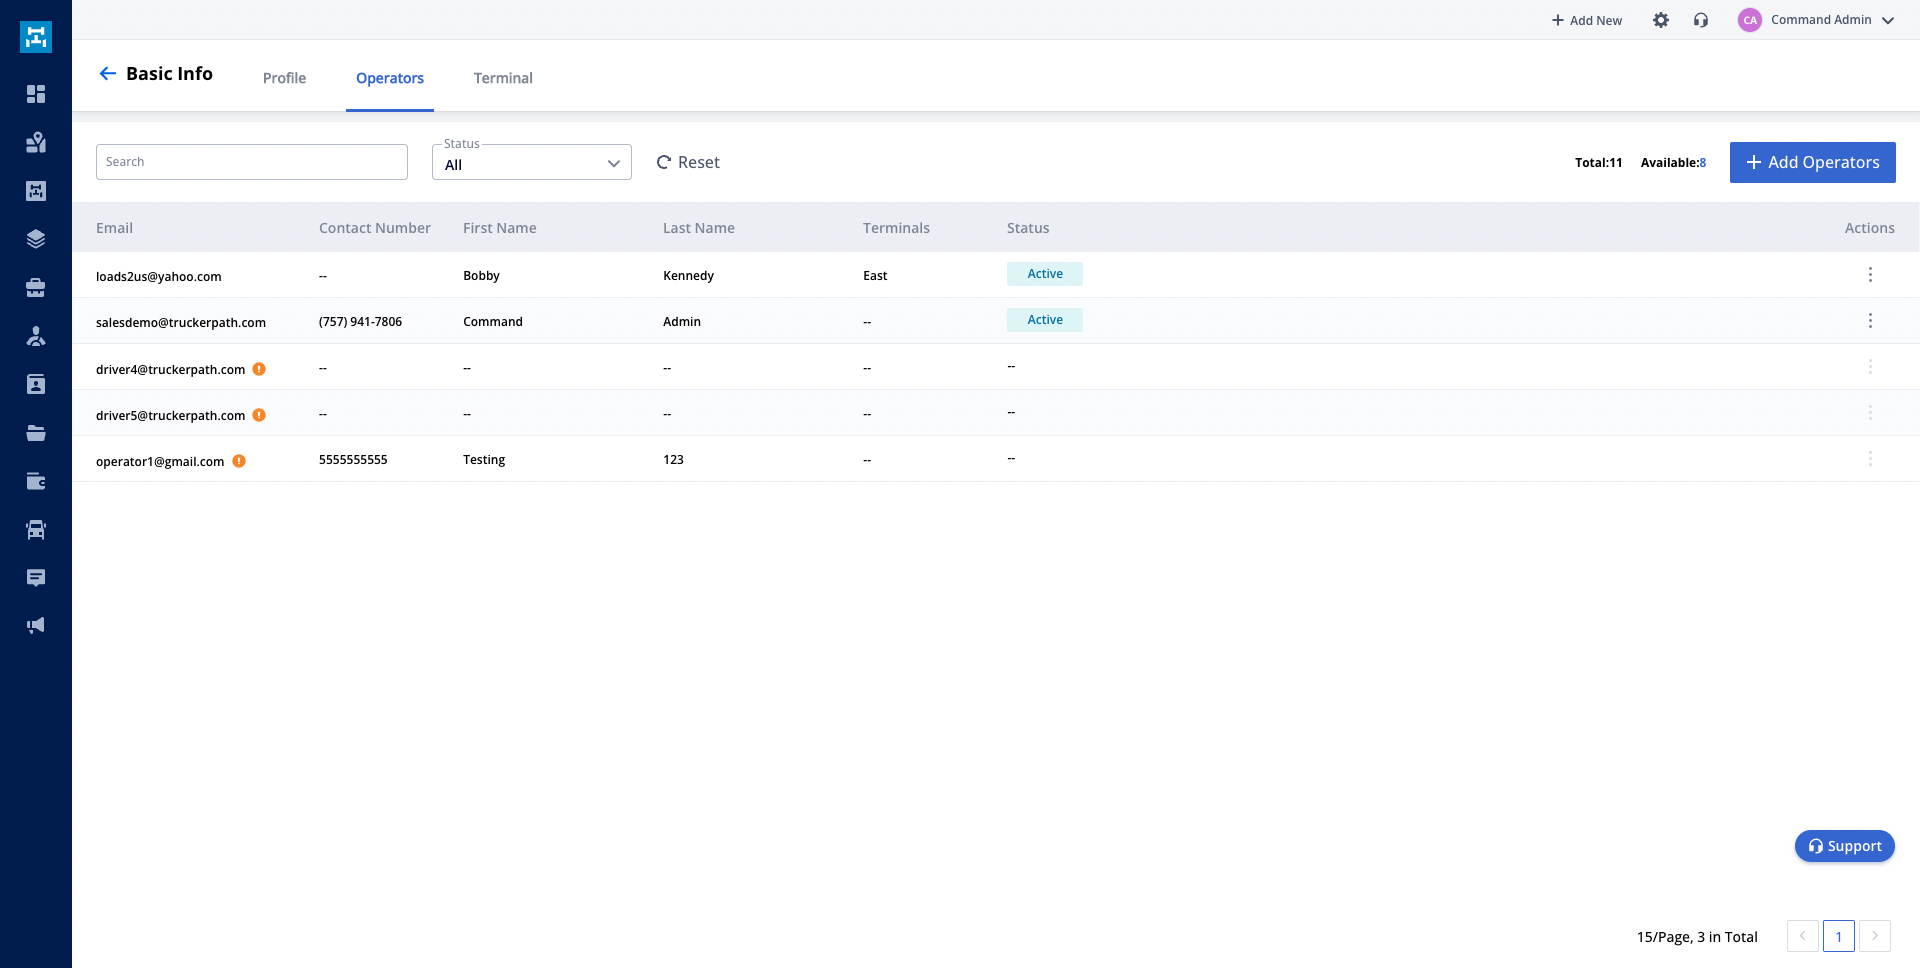1920x968 pixels.
Task: Select the Operators tab
Action: (x=390, y=78)
